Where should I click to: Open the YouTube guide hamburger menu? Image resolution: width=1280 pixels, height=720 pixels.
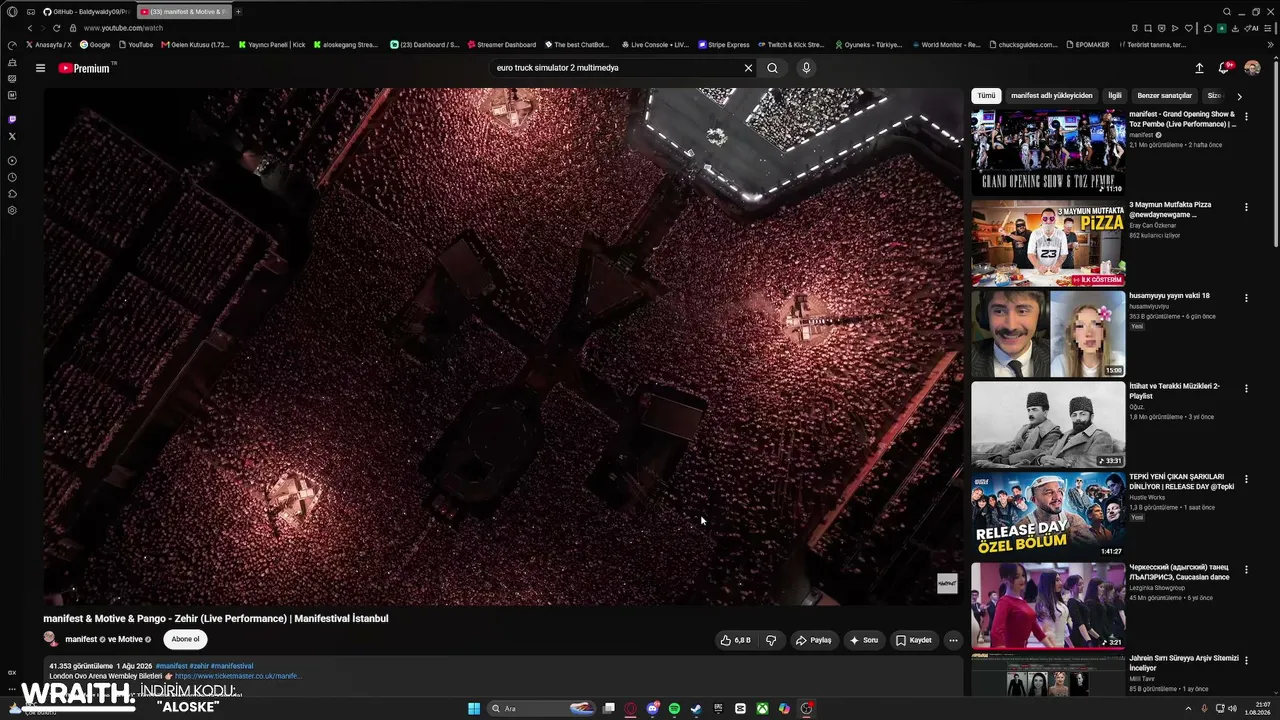(x=40, y=68)
